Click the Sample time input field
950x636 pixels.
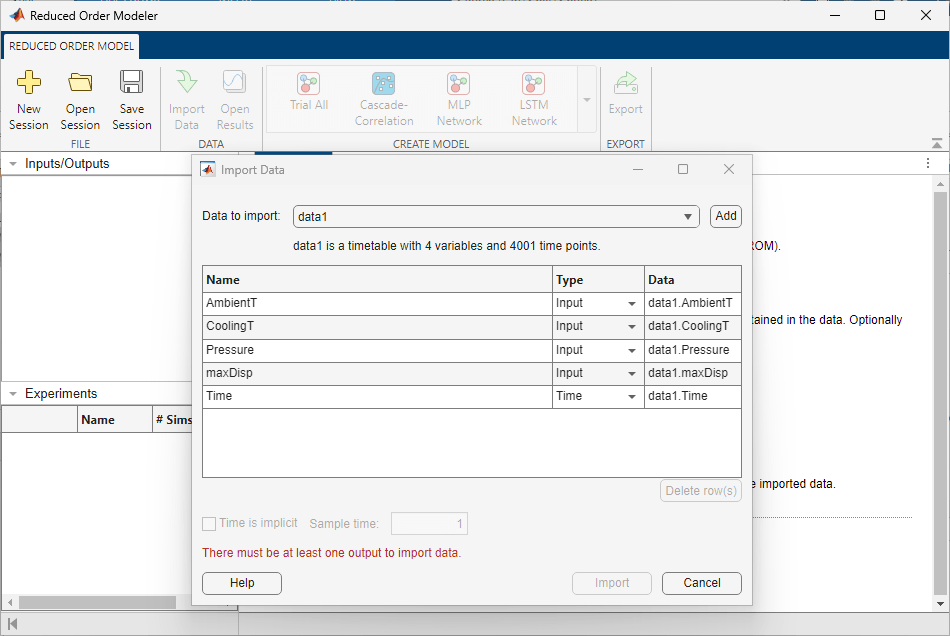(429, 523)
